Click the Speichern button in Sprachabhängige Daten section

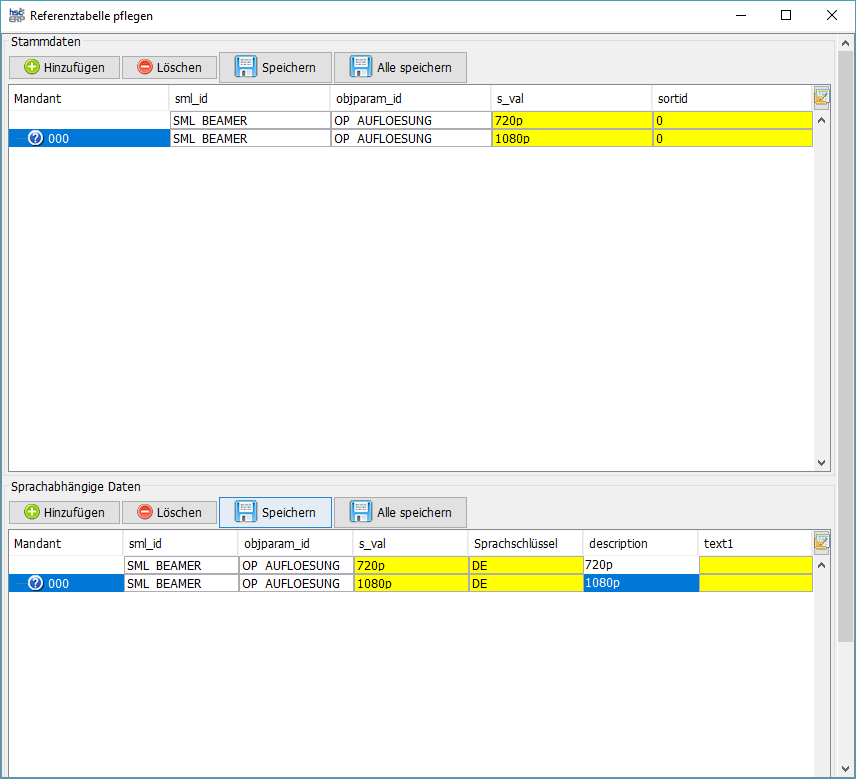point(275,512)
